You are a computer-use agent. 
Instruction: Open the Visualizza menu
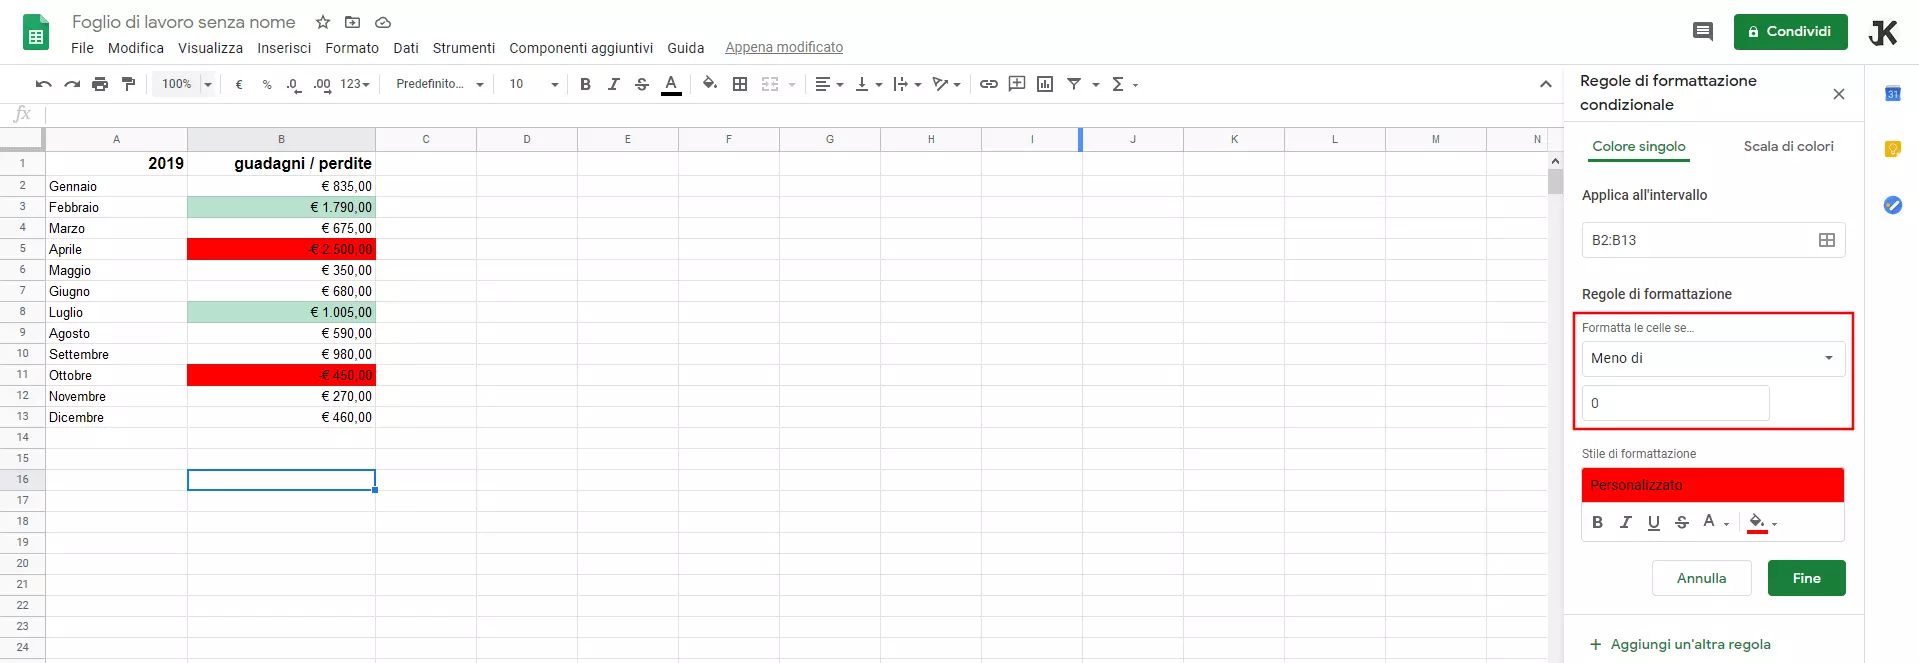210,48
